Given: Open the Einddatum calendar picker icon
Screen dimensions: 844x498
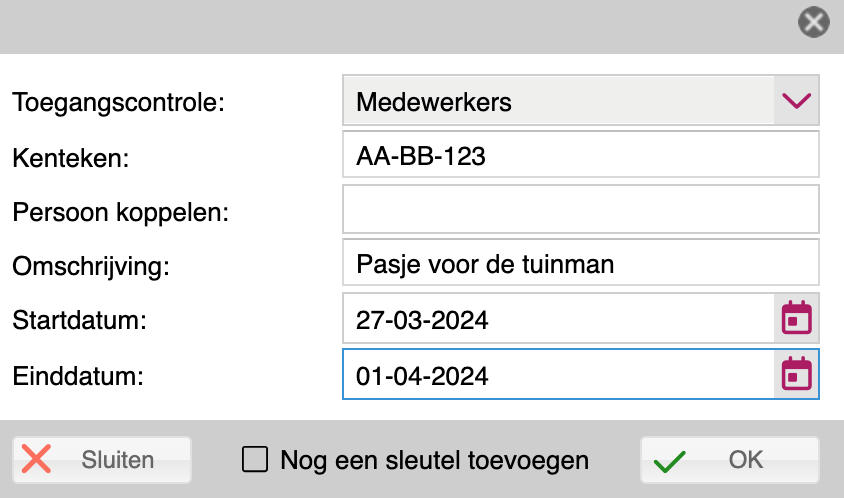Looking at the screenshot, I should 797,374.
